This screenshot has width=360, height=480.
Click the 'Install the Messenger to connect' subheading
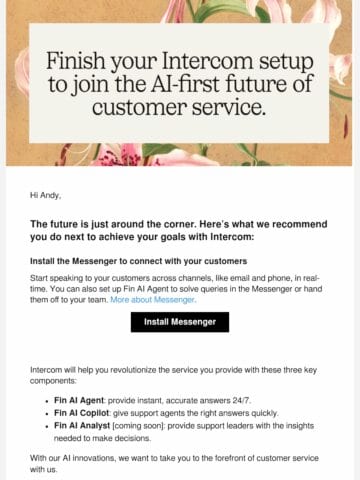pos(138,261)
